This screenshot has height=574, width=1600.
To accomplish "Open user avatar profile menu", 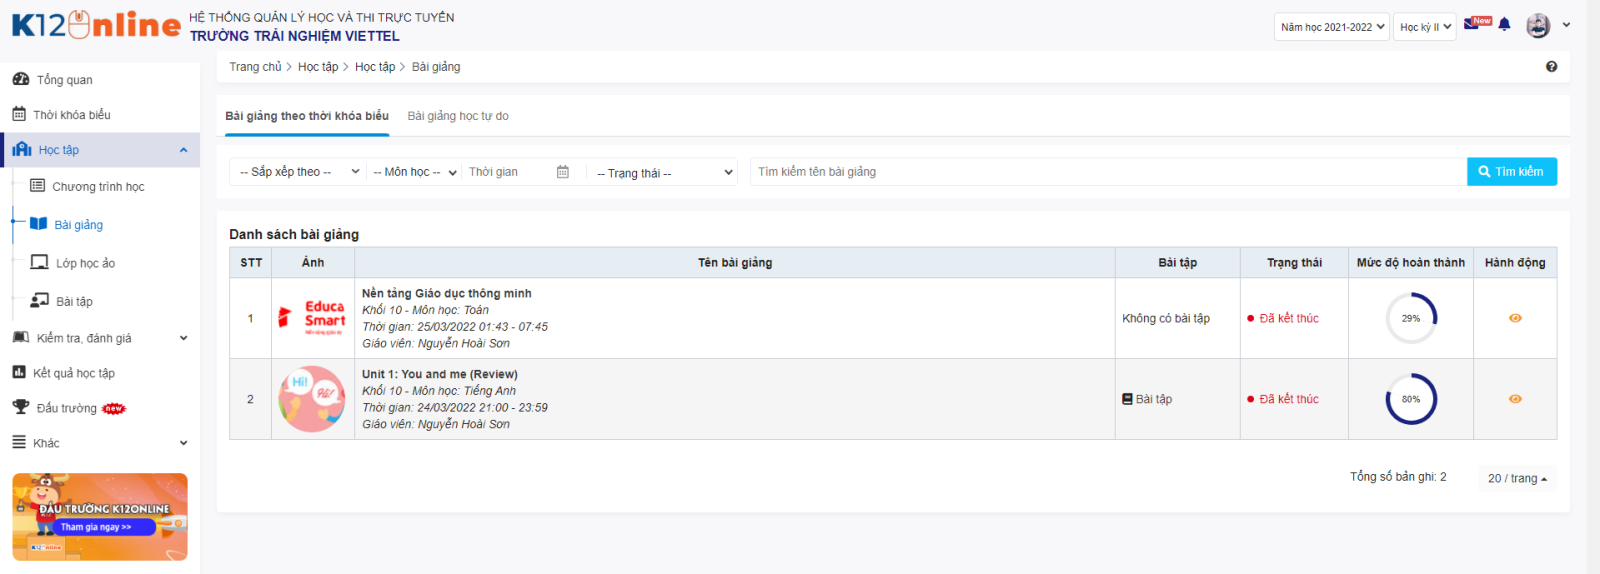I will point(1538,26).
